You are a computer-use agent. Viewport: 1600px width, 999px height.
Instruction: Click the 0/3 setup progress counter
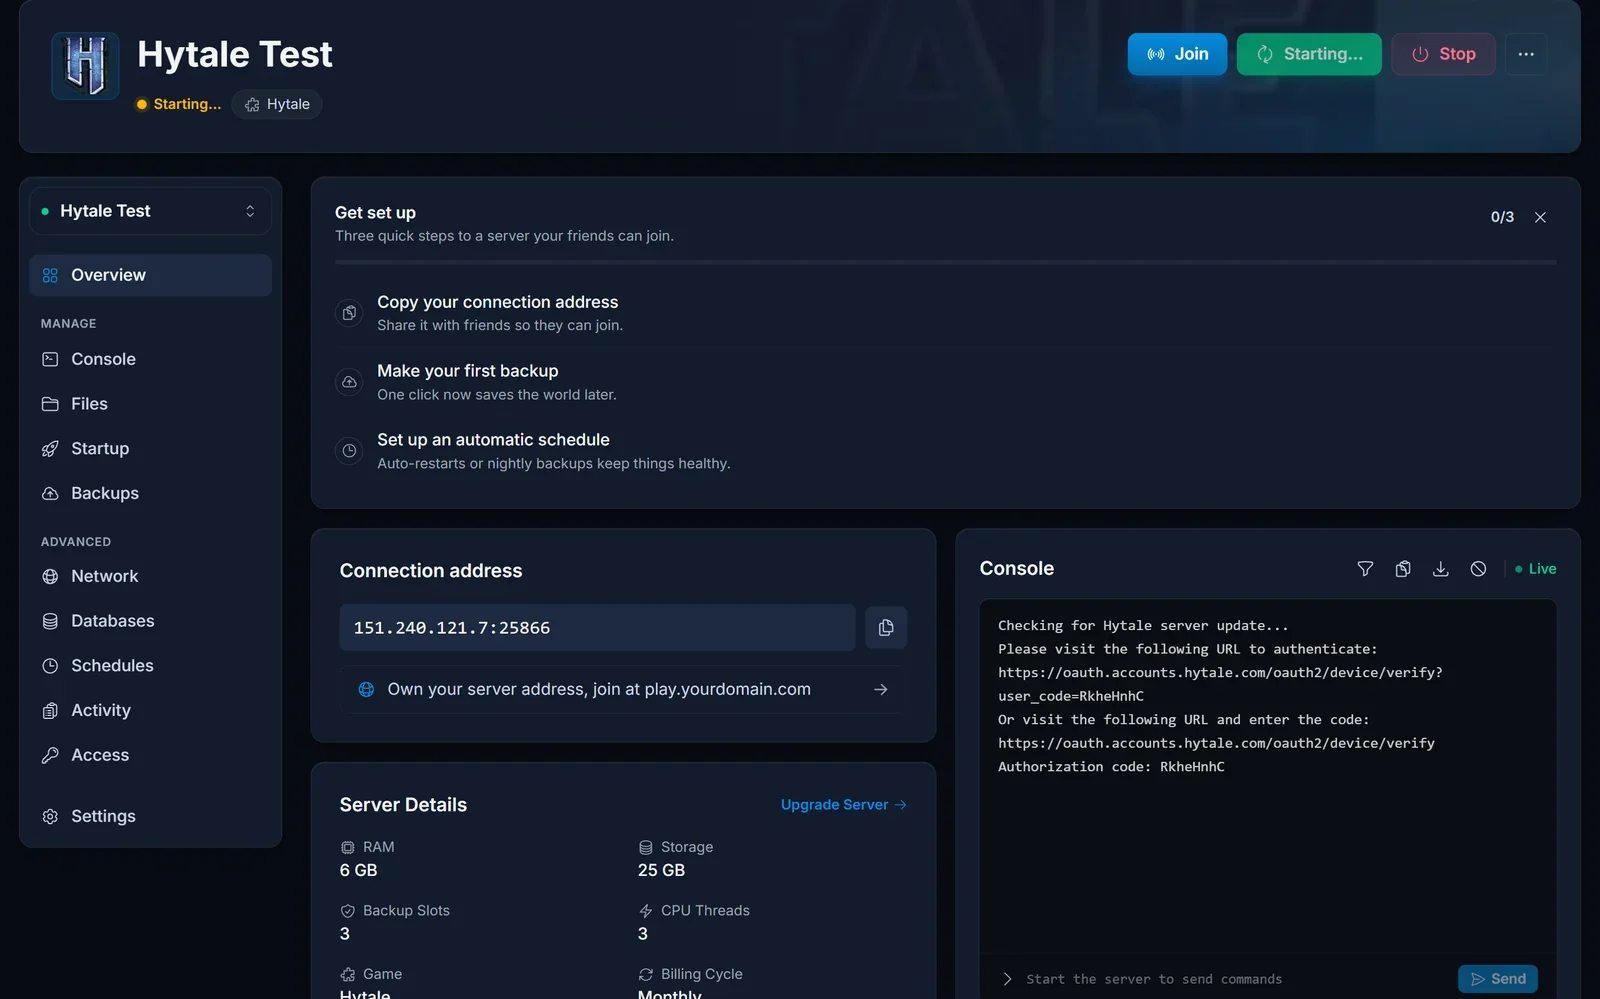pyautogui.click(x=1502, y=217)
